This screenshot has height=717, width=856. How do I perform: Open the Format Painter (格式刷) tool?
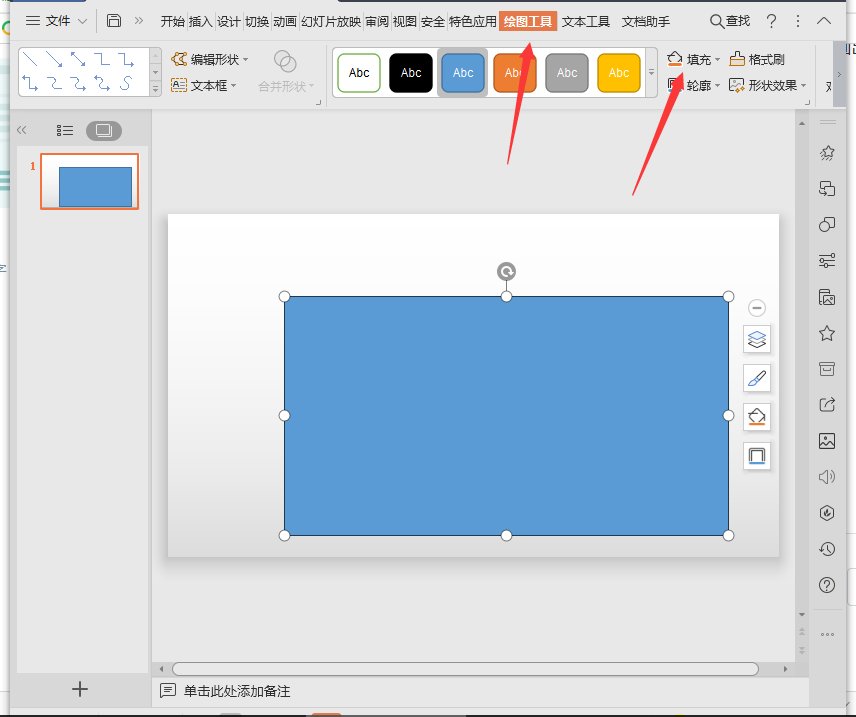pos(757,60)
